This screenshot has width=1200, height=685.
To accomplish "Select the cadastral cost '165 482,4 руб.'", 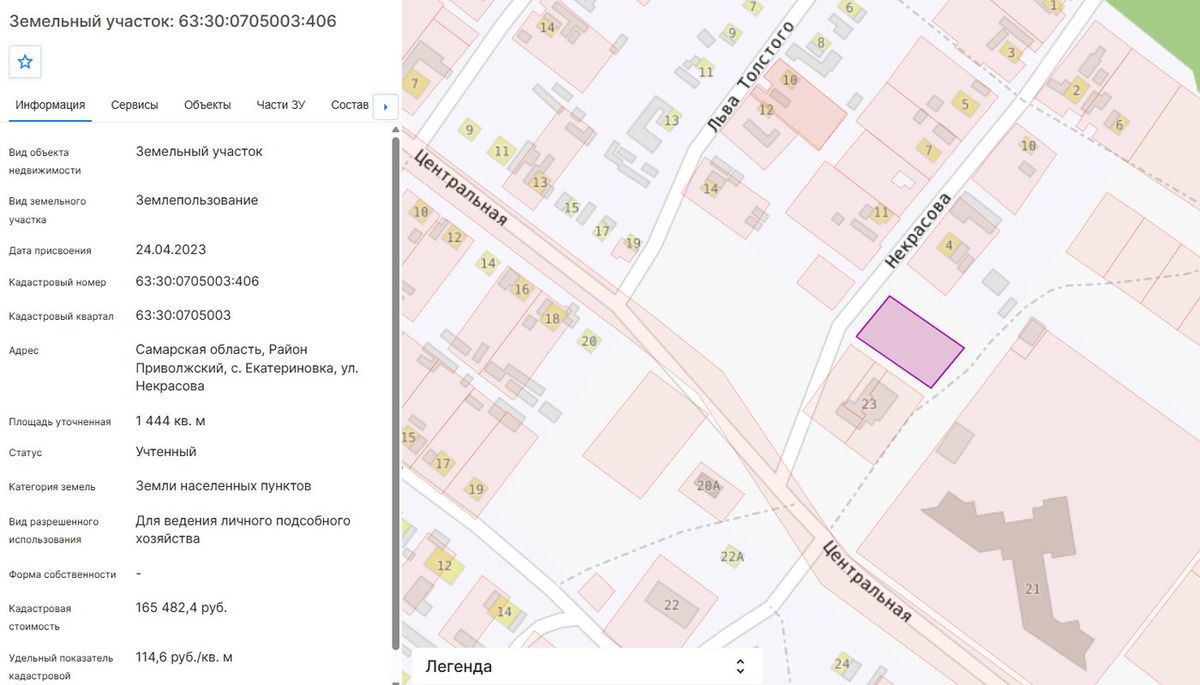I will [182, 607].
